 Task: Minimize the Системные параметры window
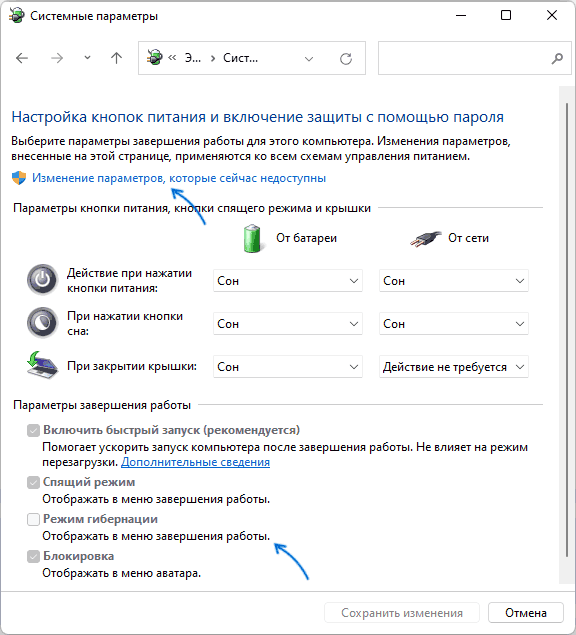pyautogui.click(x=461, y=15)
